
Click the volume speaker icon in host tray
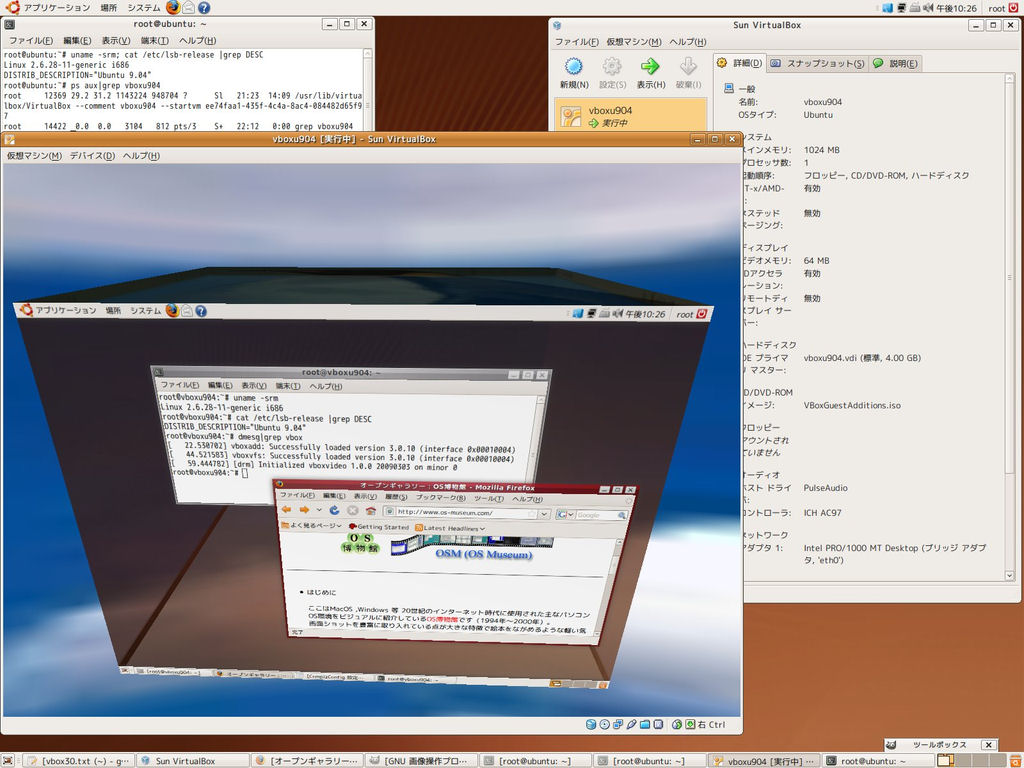coord(929,8)
